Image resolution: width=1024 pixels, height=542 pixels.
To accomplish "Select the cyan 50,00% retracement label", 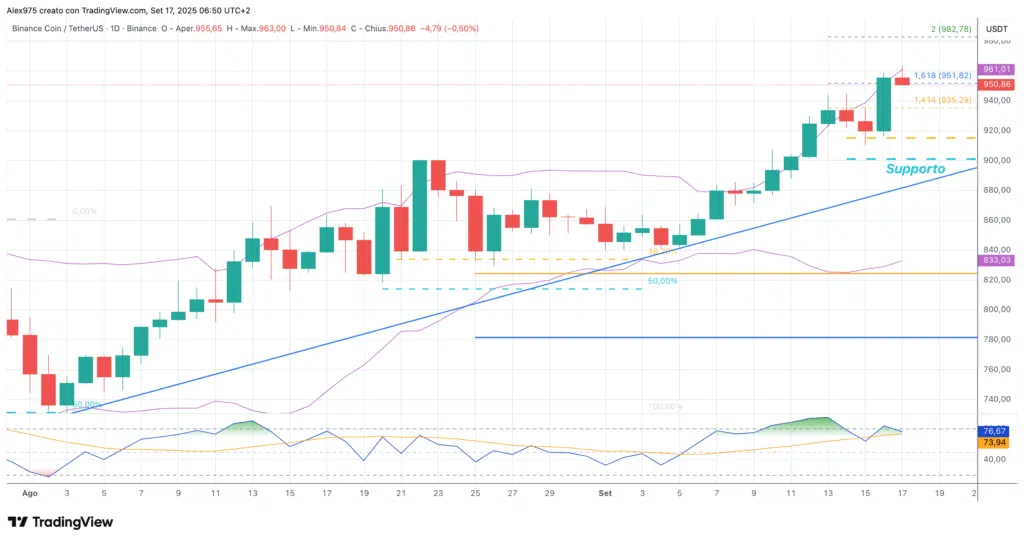I will coord(662,281).
